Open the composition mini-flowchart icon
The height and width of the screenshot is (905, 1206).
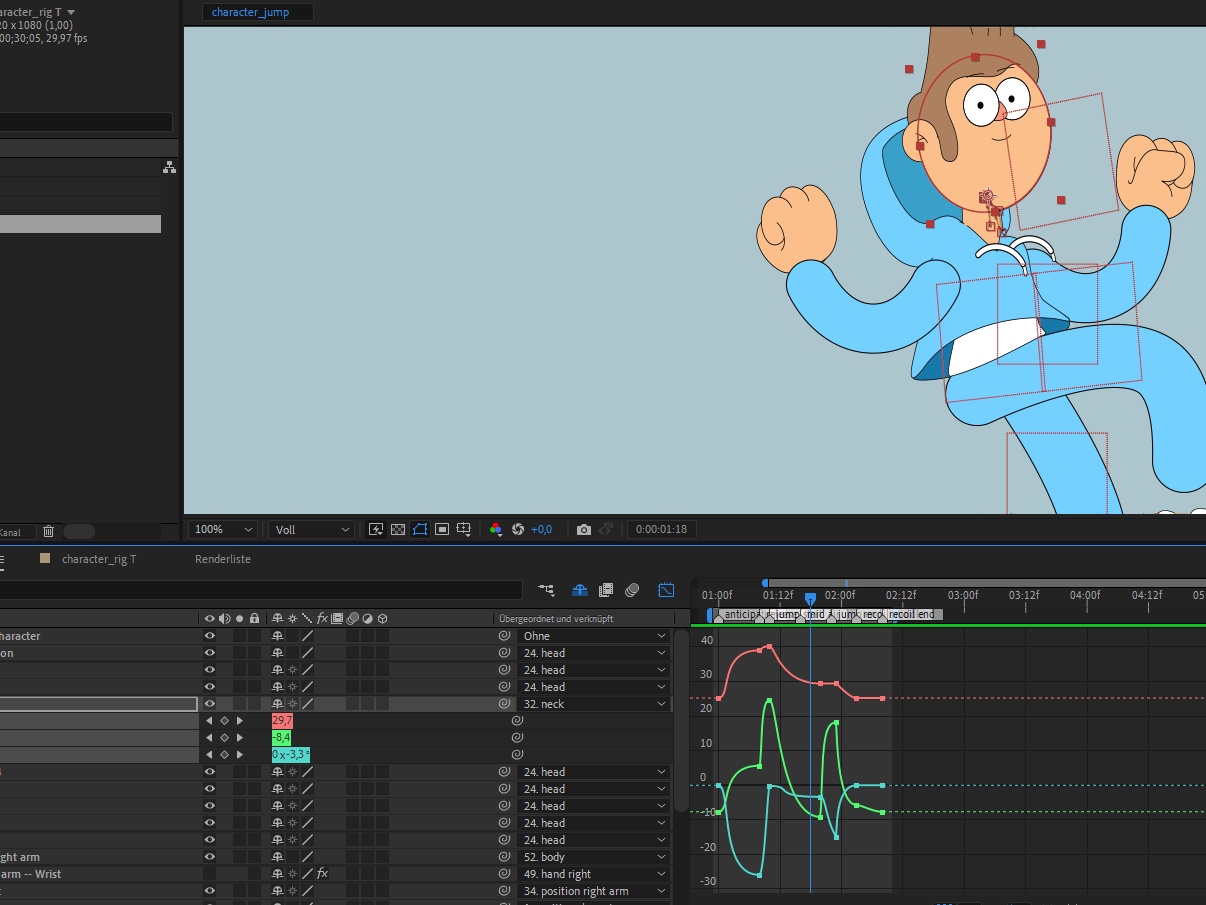546,590
